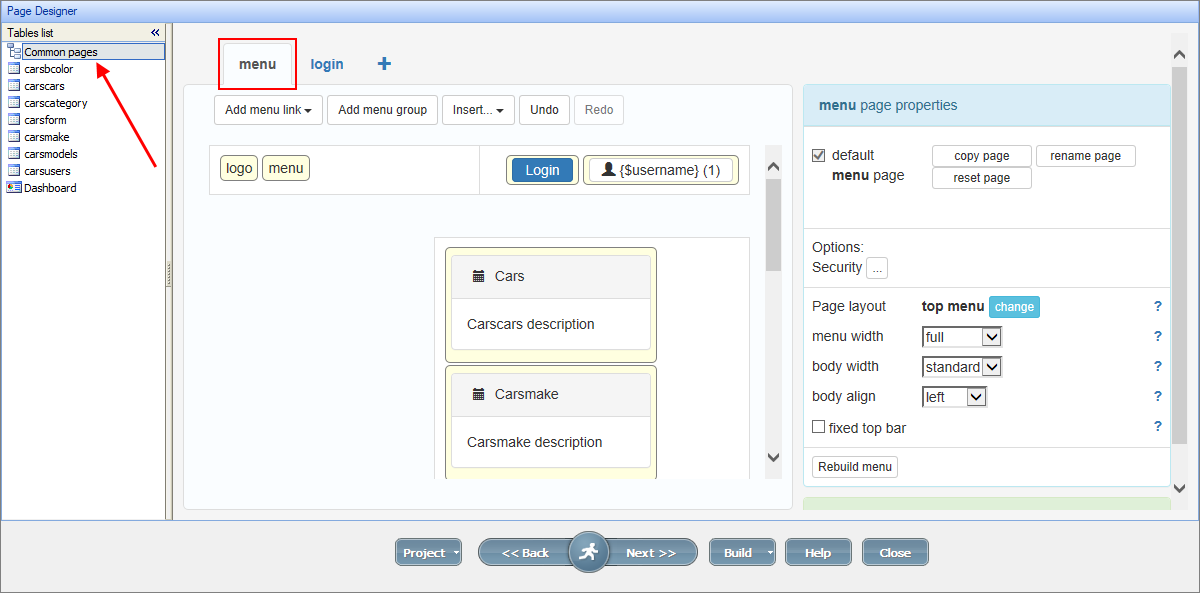This screenshot has height=593, width=1200.
Task: Click the canvas scrollbar down arrow
Action: [773, 456]
